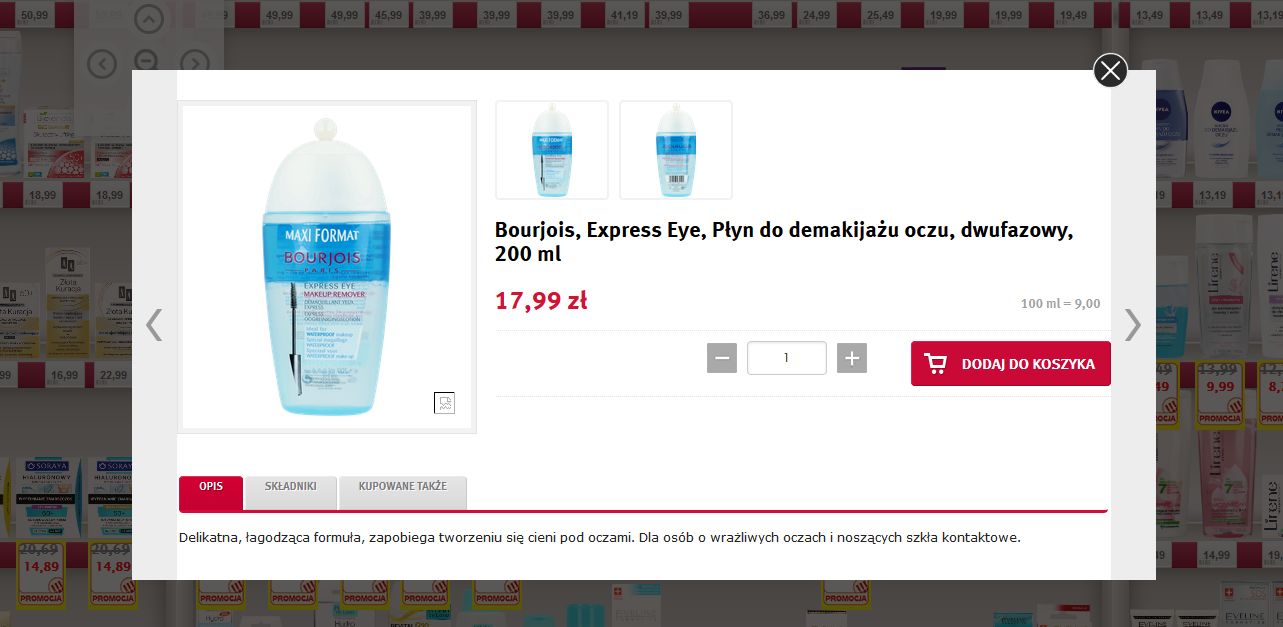
Task: Click the dimmed shelf left-arrow circle
Action: point(102,64)
